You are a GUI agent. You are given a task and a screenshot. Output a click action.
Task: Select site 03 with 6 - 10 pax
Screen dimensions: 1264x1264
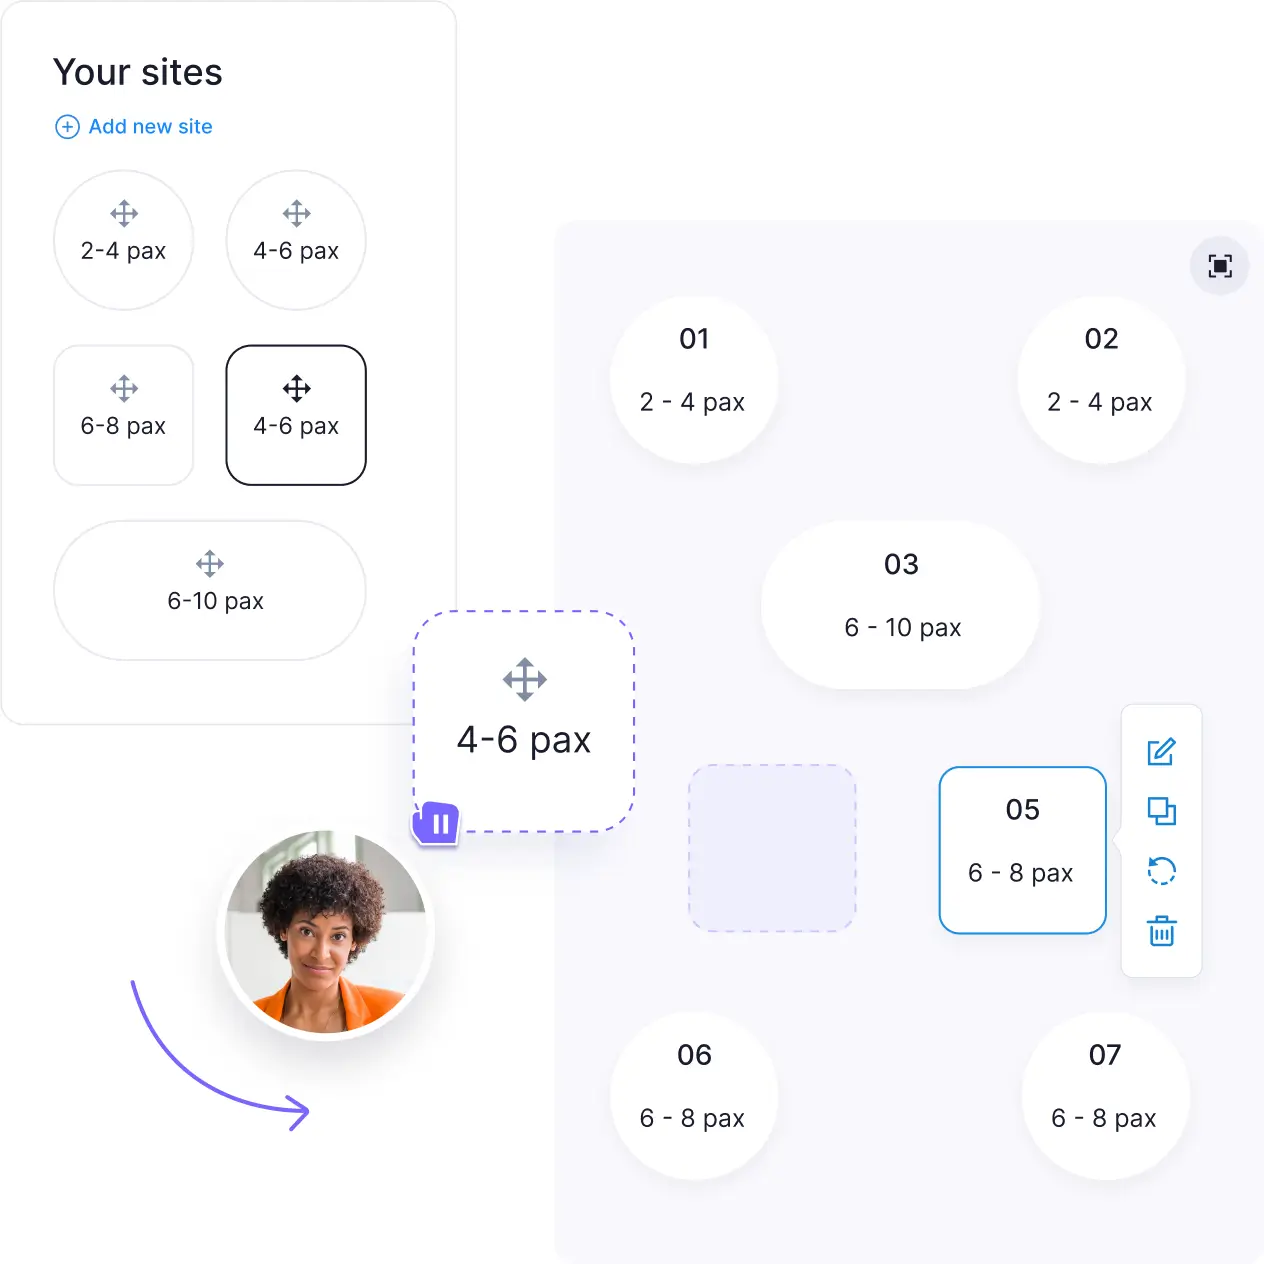click(x=901, y=605)
